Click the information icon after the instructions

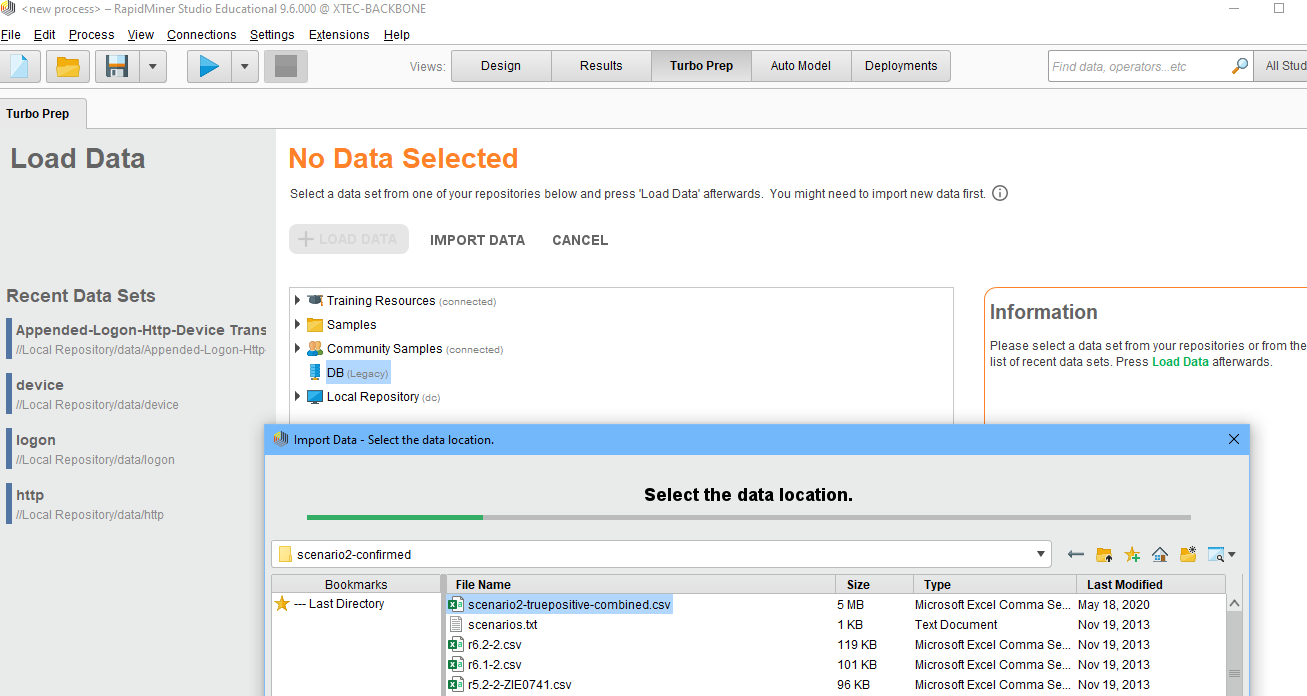(999, 193)
